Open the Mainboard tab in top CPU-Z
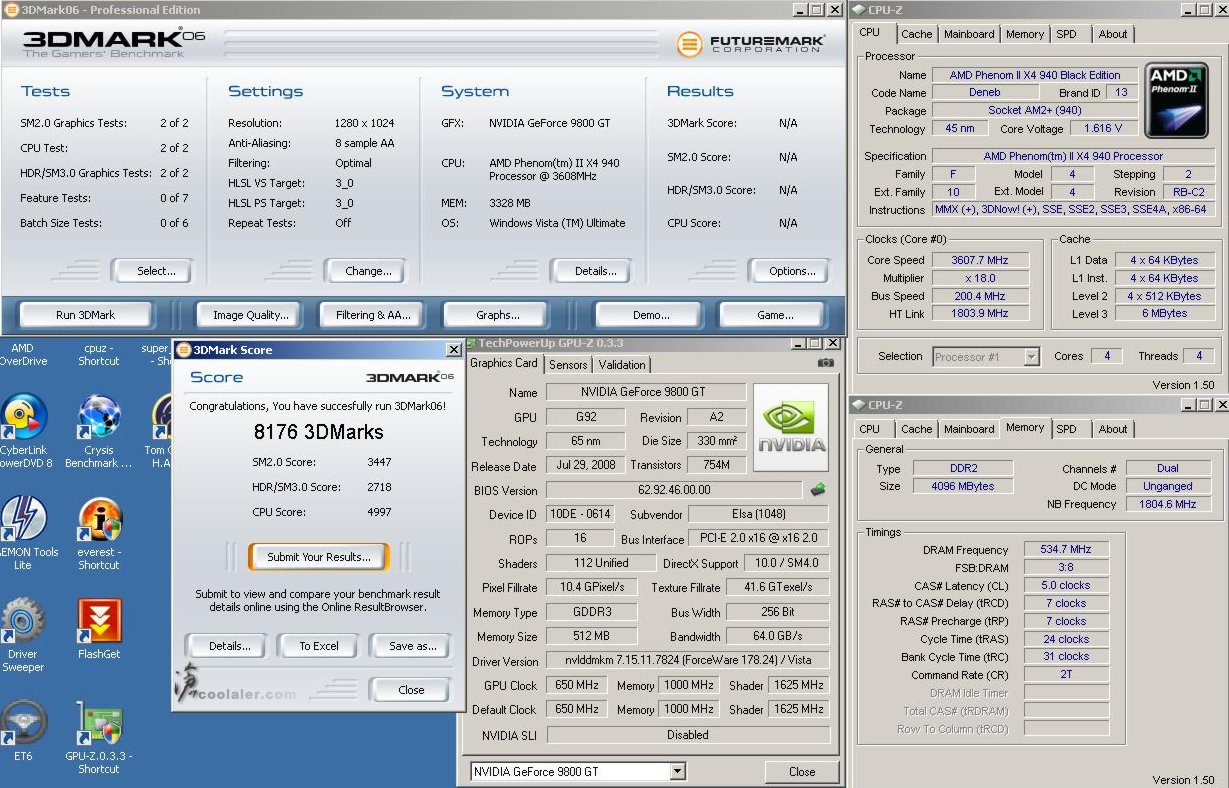 point(969,34)
